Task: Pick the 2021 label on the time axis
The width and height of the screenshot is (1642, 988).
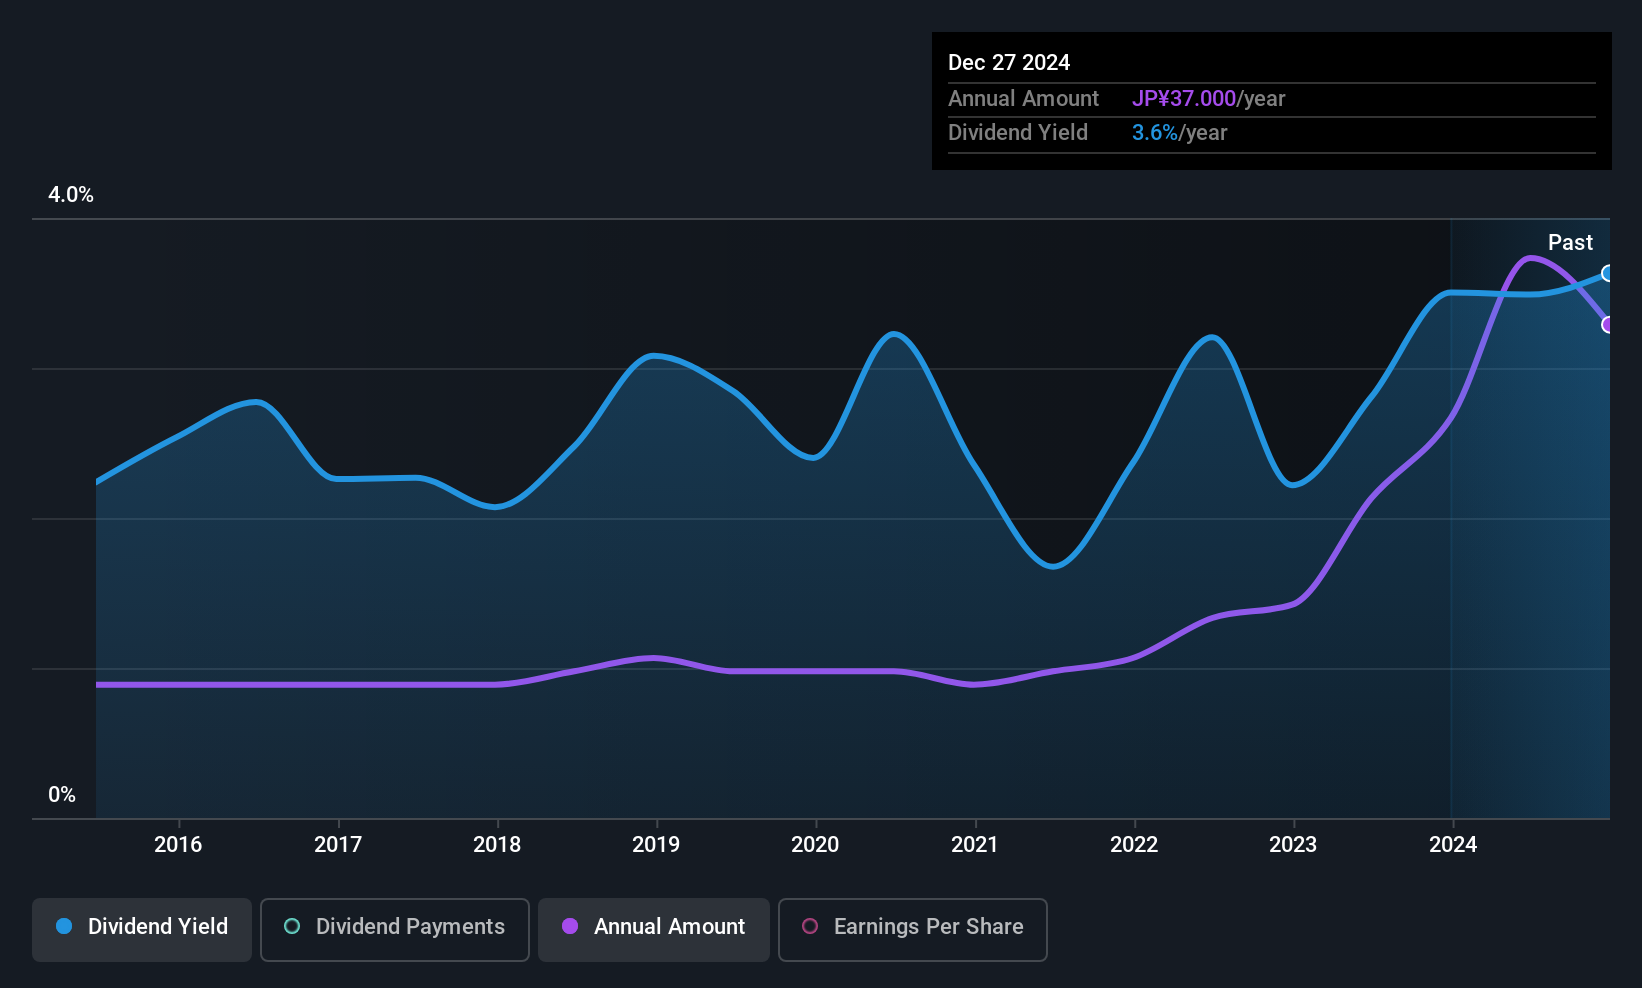Action: coord(975,845)
